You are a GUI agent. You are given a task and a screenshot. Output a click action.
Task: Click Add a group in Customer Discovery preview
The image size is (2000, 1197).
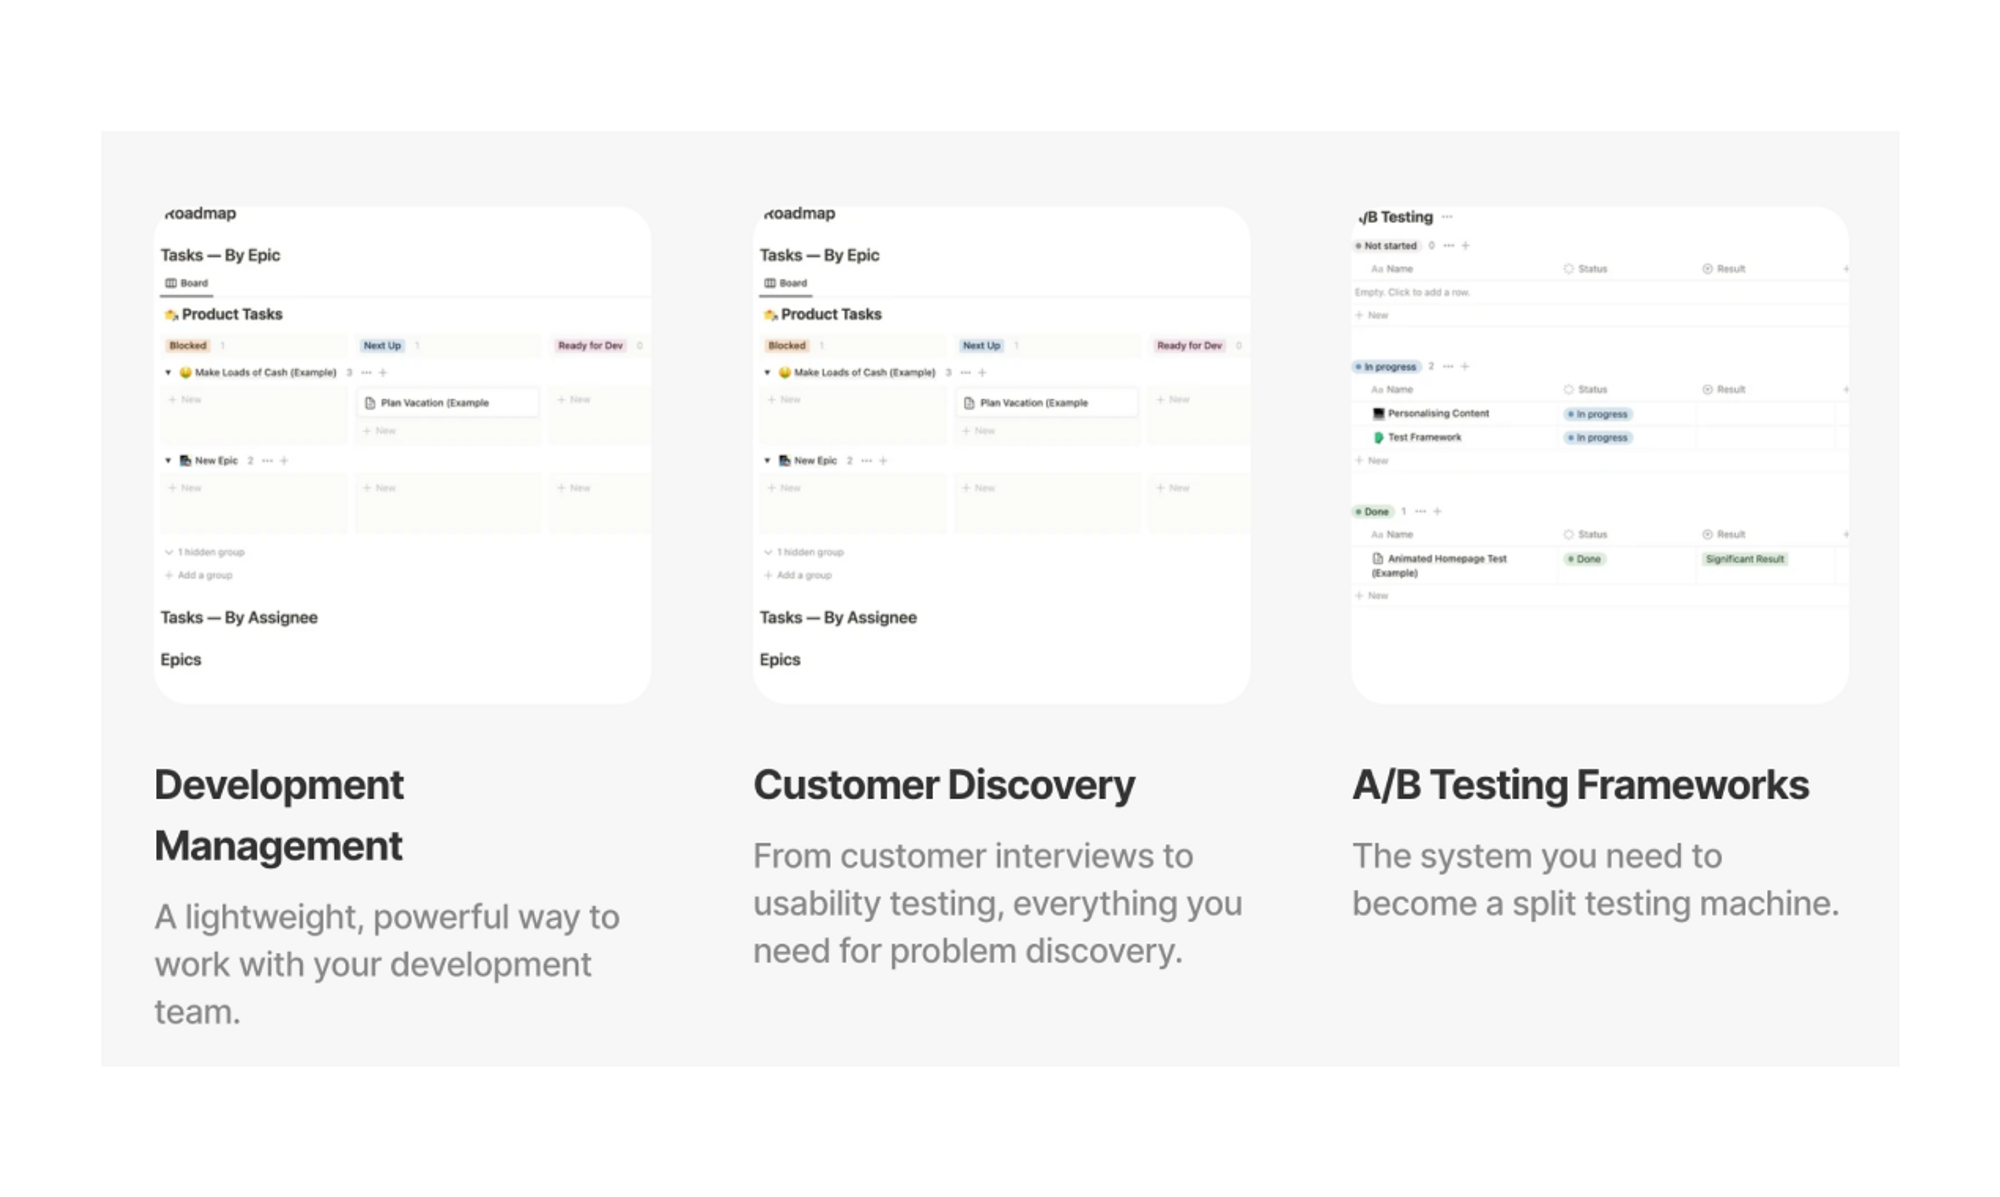tap(798, 575)
